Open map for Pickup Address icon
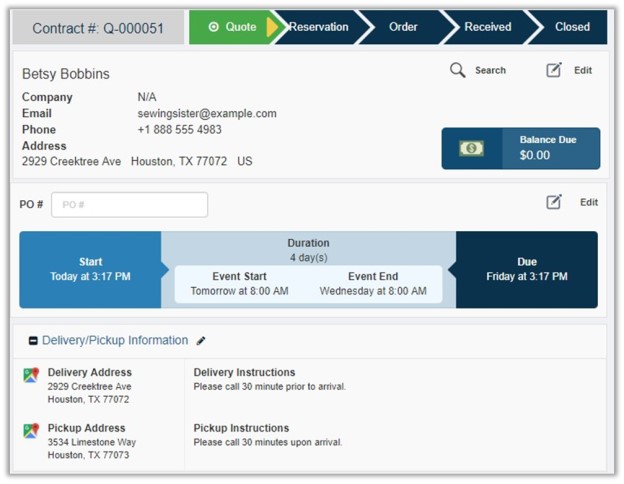The height and width of the screenshot is (484, 624). click(x=31, y=431)
